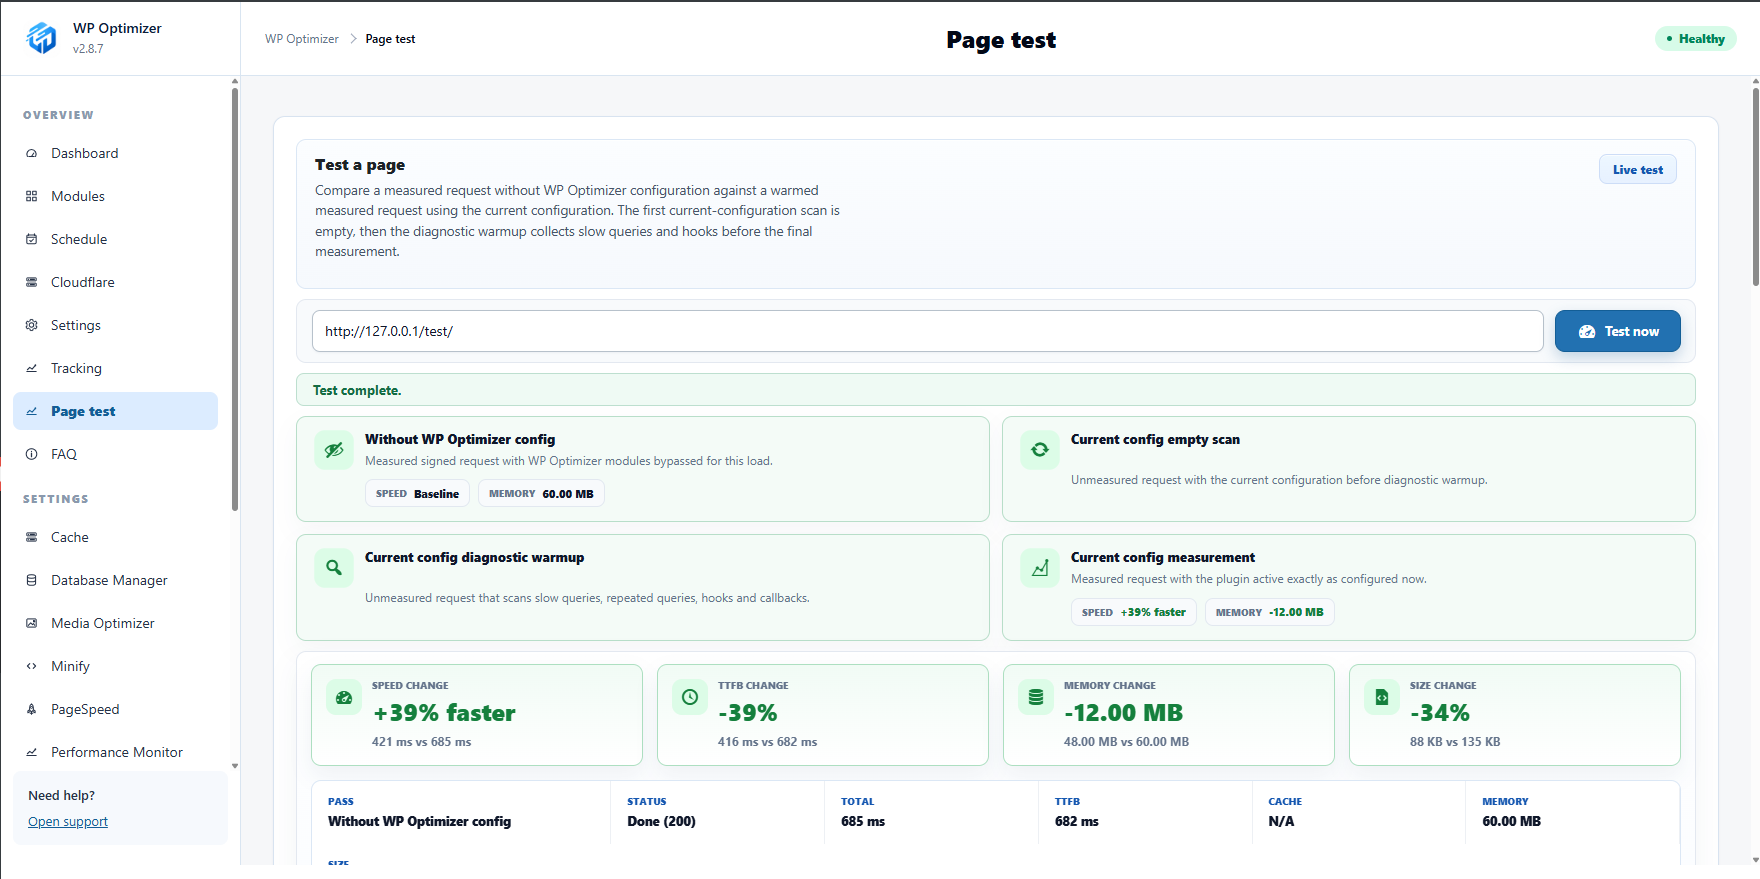Image resolution: width=1760 pixels, height=879 pixels.
Task: Click the WP Optimizer logo icon
Action: click(x=42, y=38)
